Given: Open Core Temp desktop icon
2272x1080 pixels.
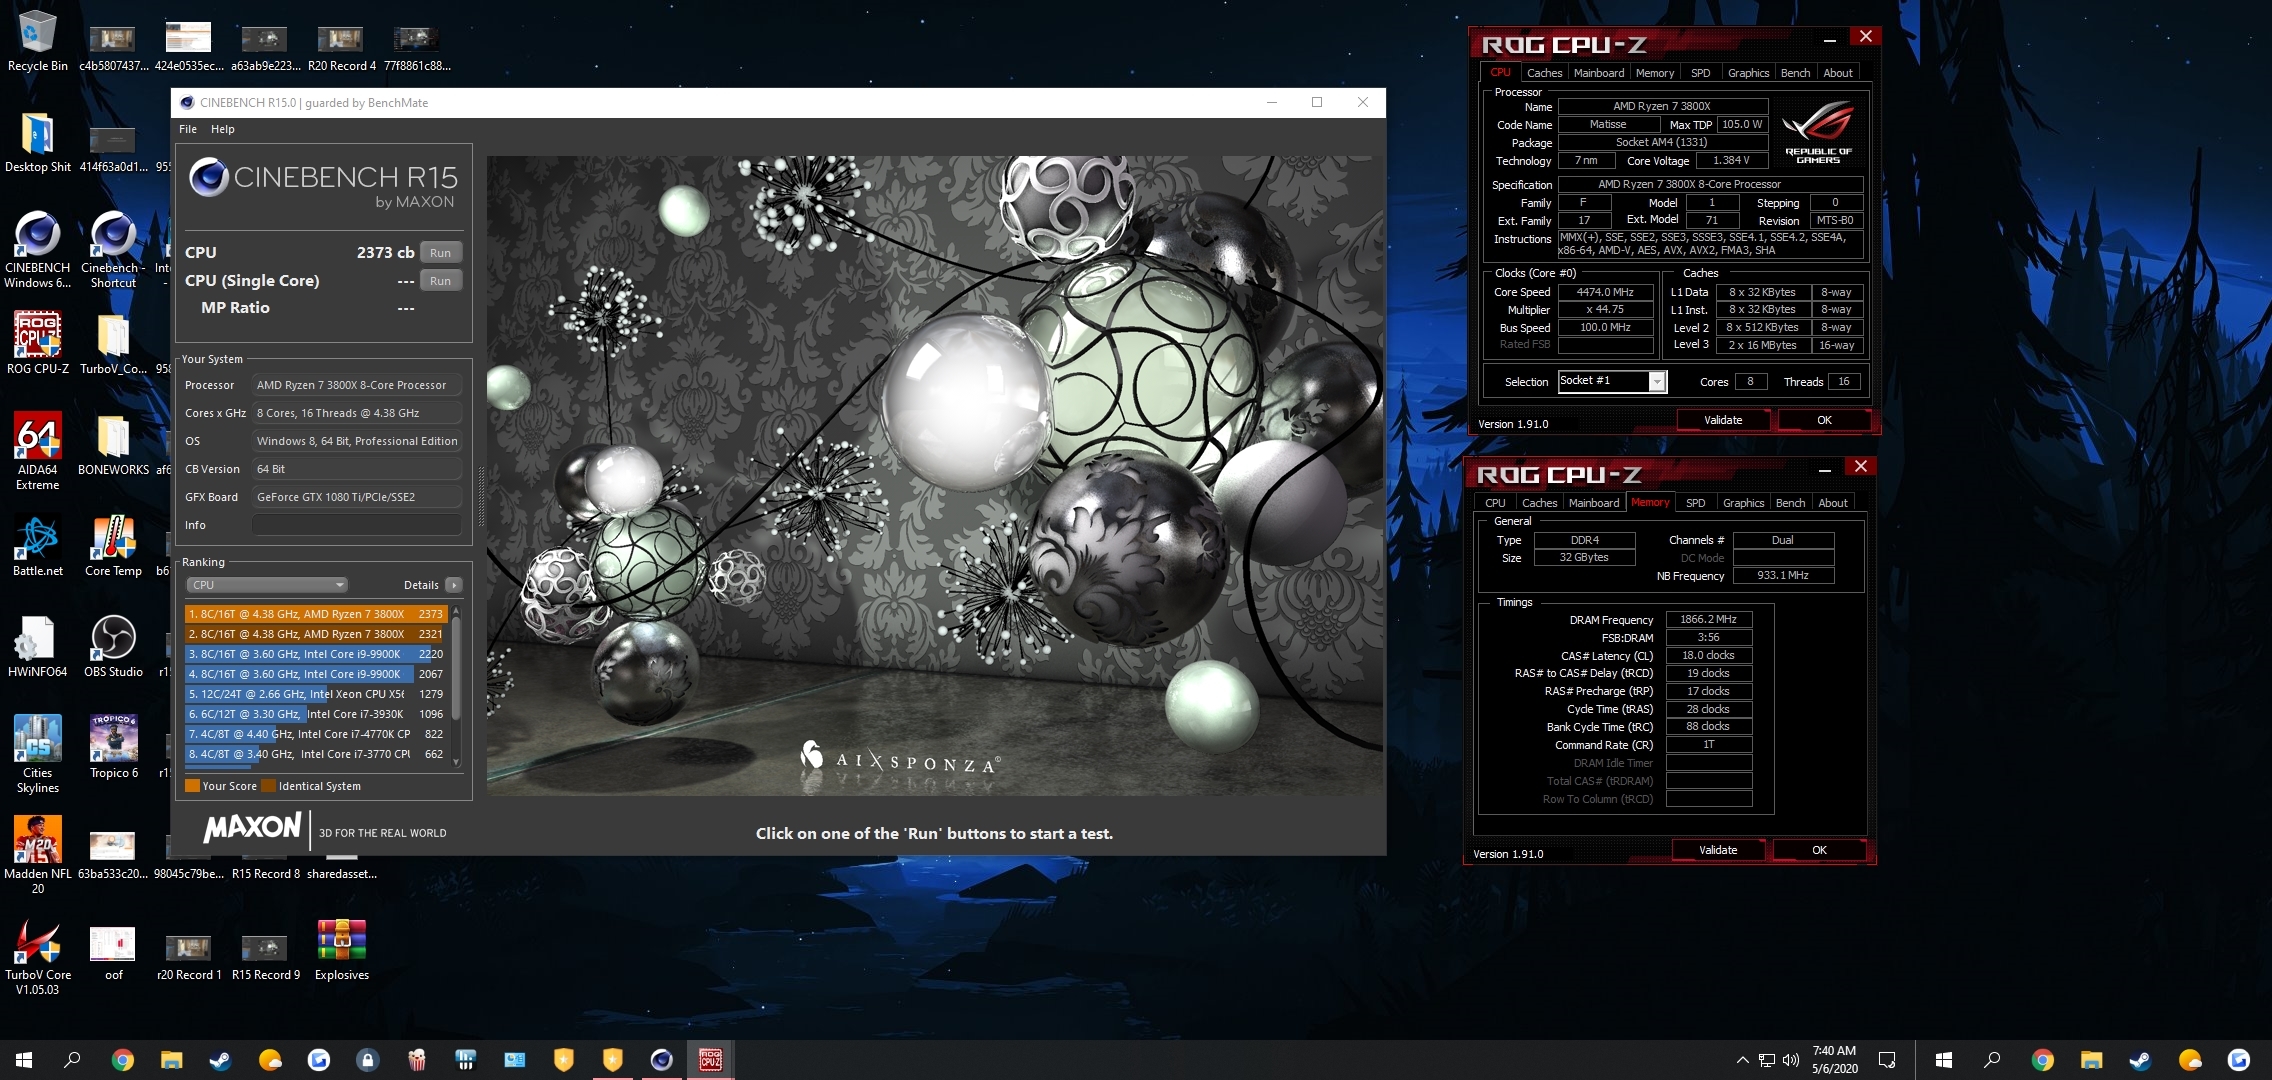Looking at the screenshot, I should 113,546.
